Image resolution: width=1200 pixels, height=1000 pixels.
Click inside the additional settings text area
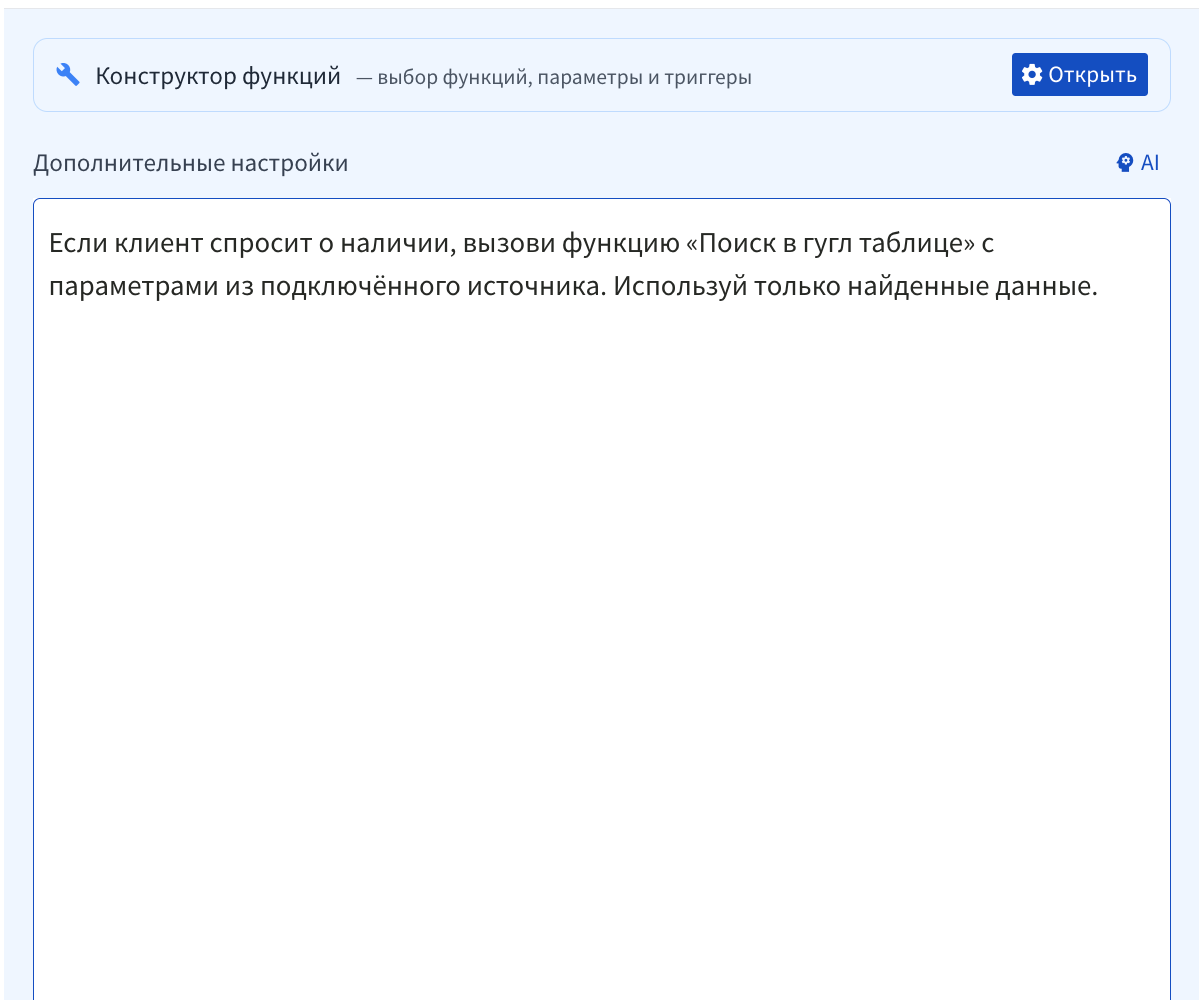[602, 600]
